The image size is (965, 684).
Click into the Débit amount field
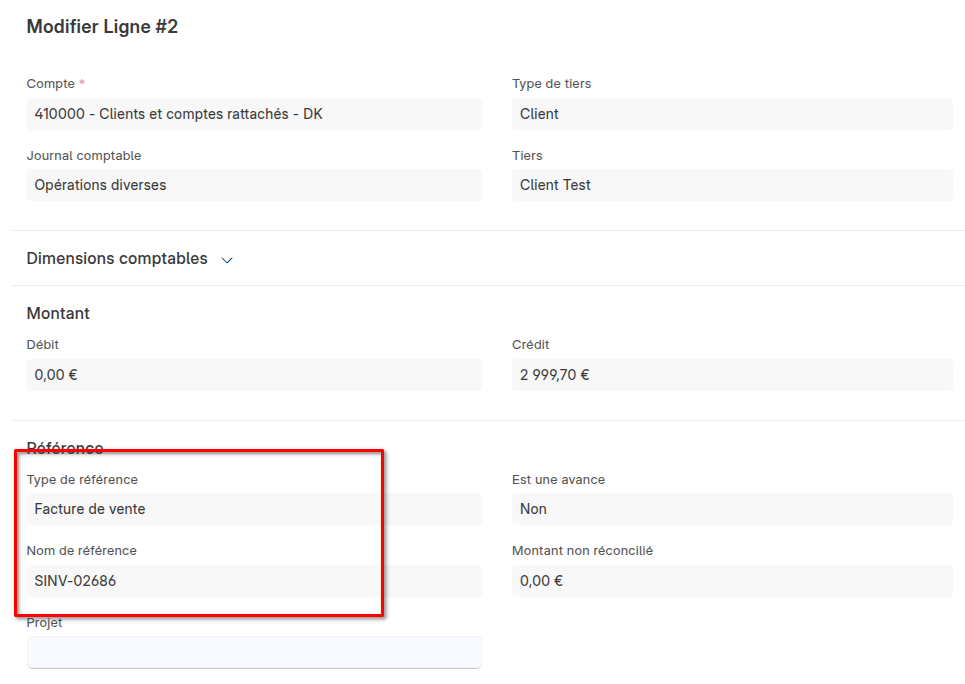click(x=253, y=375)
